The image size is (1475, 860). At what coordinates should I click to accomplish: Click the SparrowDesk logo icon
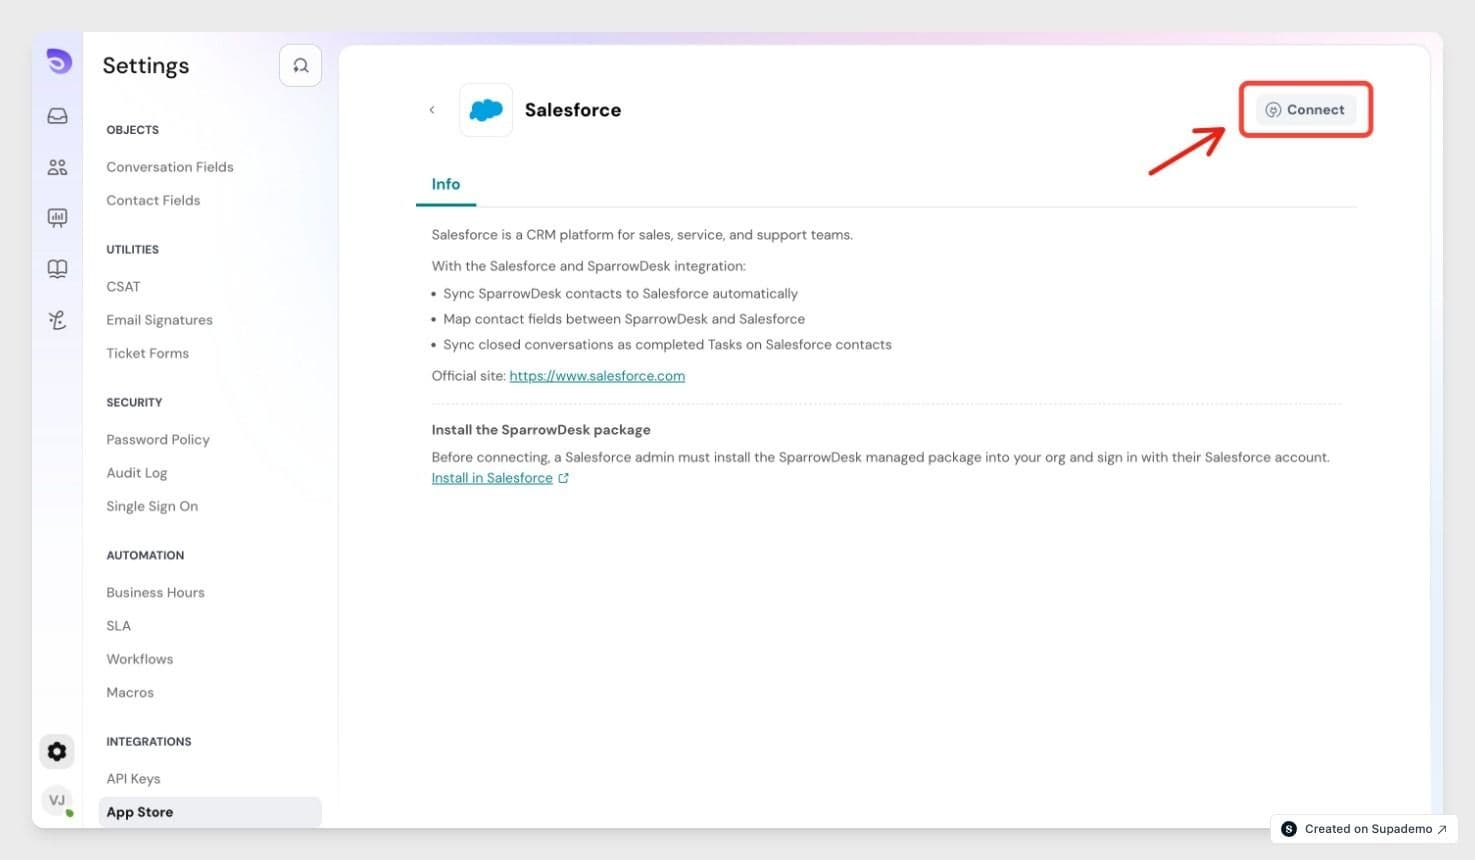pyautogui.click(x=59, y=62)
